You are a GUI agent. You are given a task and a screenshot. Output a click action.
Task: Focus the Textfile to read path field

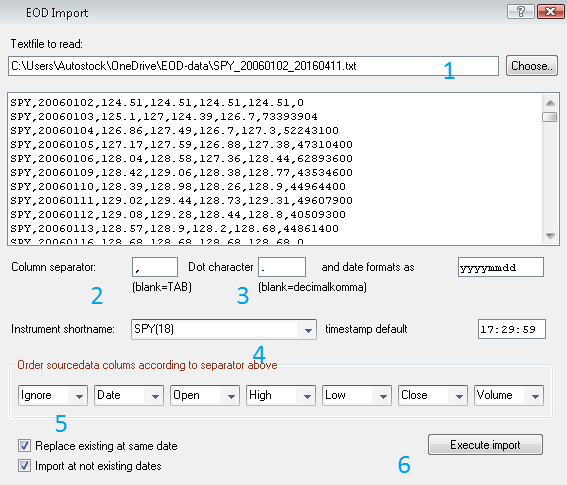253,66
